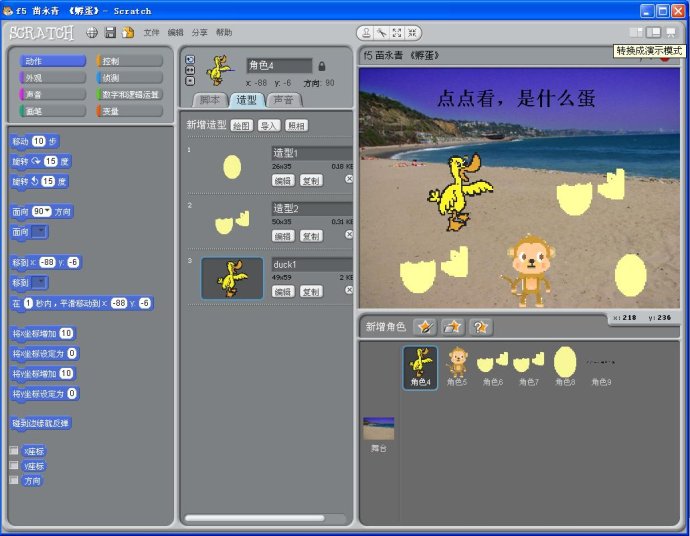Open the 帮助 menu
The height and width of the screenshot is (536, 690).
click(x=224, y=33)
